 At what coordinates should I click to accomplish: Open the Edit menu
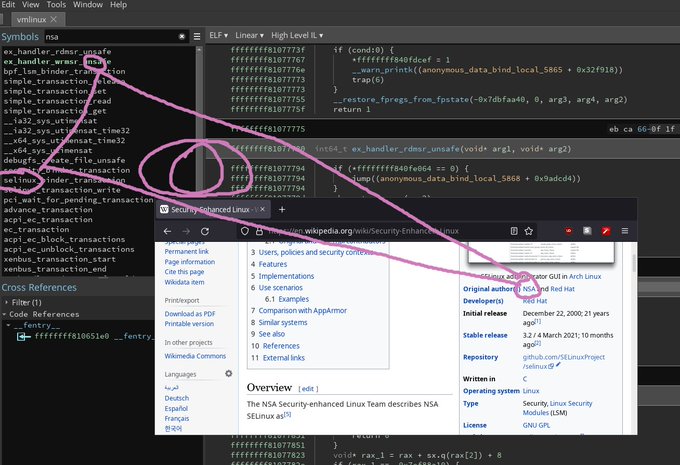(x=8, y=5)
